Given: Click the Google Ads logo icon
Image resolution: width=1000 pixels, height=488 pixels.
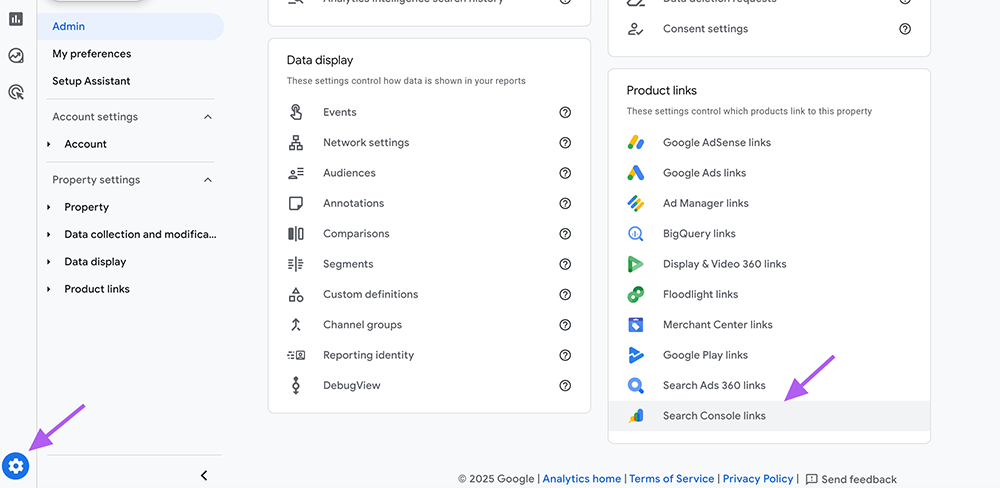Looking at the screenshot, I should [x=636, y=173].
